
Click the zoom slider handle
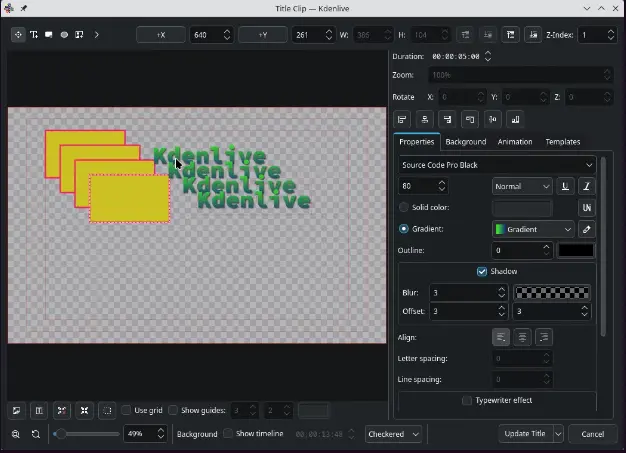pos(59,433)
